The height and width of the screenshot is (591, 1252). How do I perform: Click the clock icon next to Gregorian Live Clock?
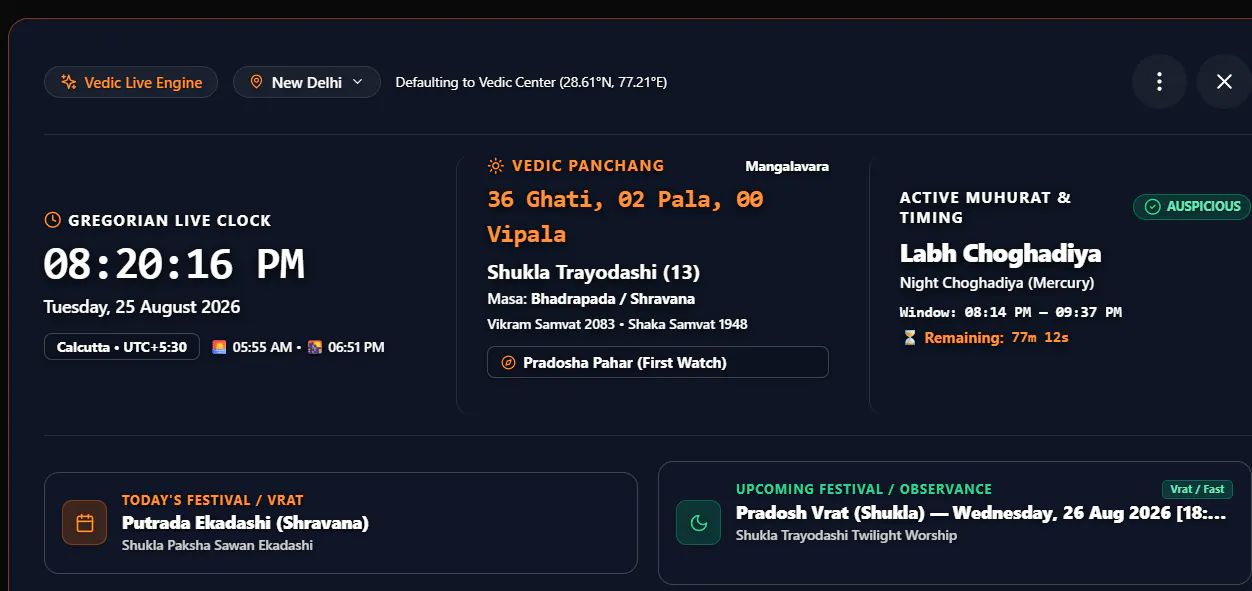[53, 220]
